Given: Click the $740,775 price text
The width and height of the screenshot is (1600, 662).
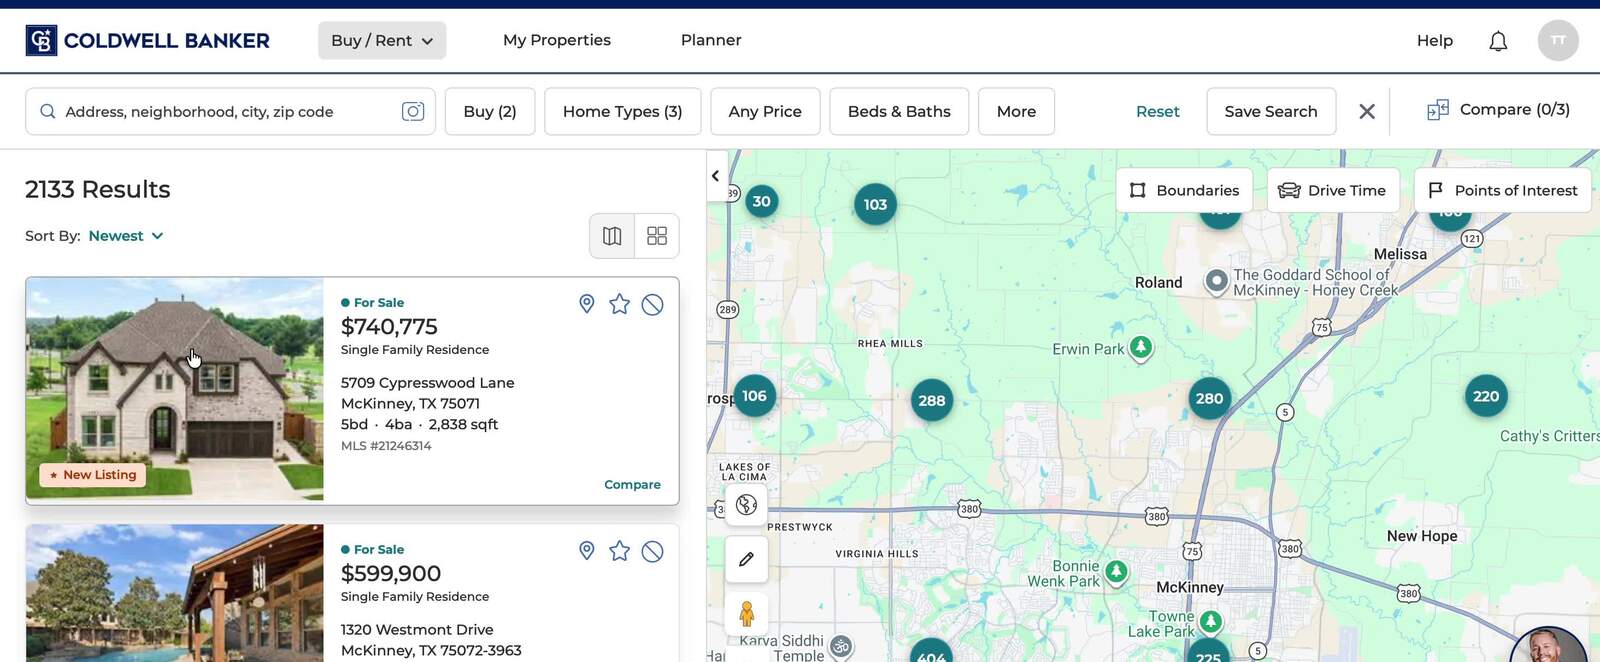Looking at the screenshot, I should (389, 326).
